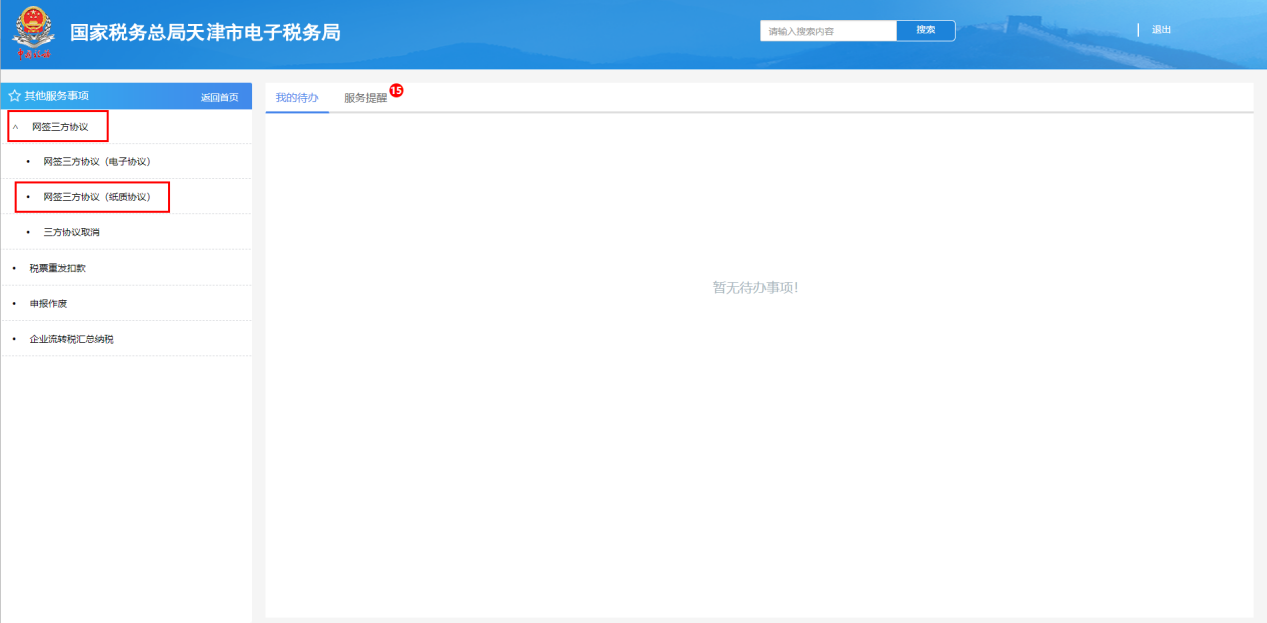This screenshot has width=1267, height=623.
Task: Click the 暂无待办事项 empty message
Action: [x=755, y=288]
